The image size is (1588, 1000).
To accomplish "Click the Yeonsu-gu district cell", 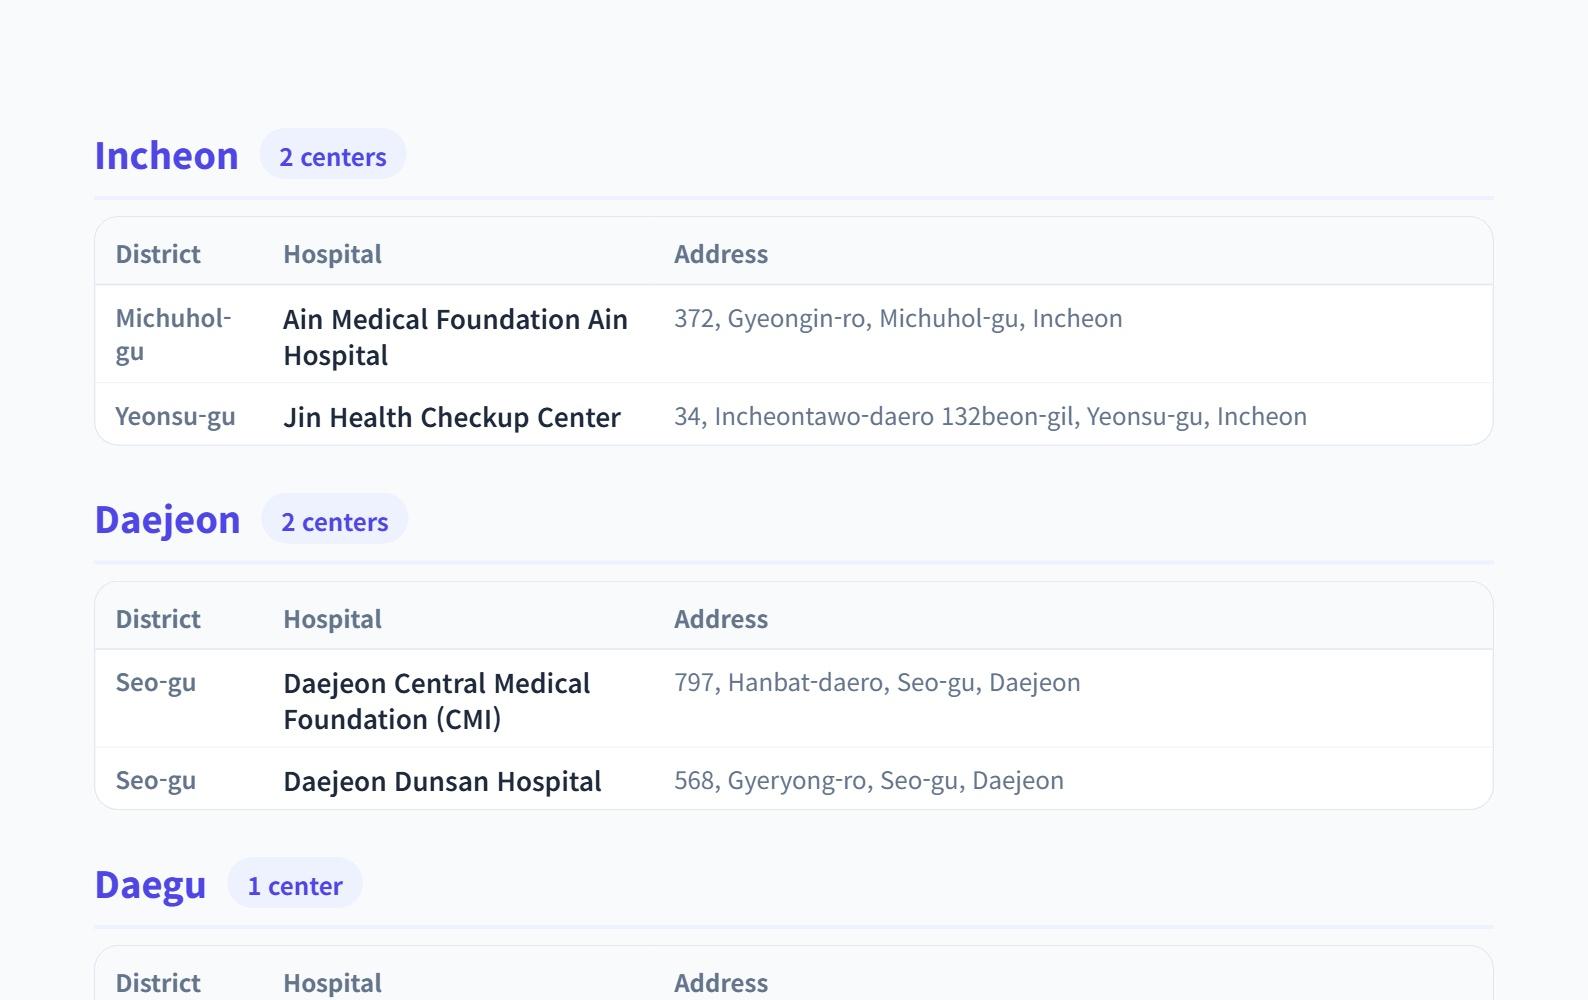I will 175,416.
